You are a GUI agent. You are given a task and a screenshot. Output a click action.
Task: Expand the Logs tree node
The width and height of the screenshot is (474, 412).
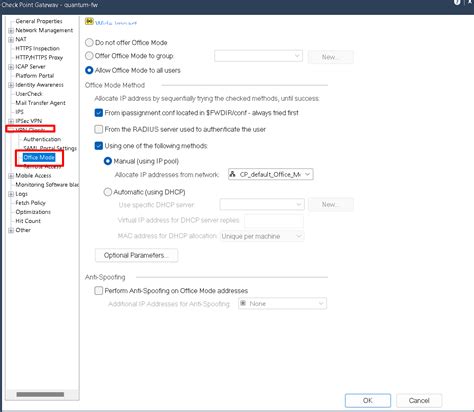pos(11,194)
